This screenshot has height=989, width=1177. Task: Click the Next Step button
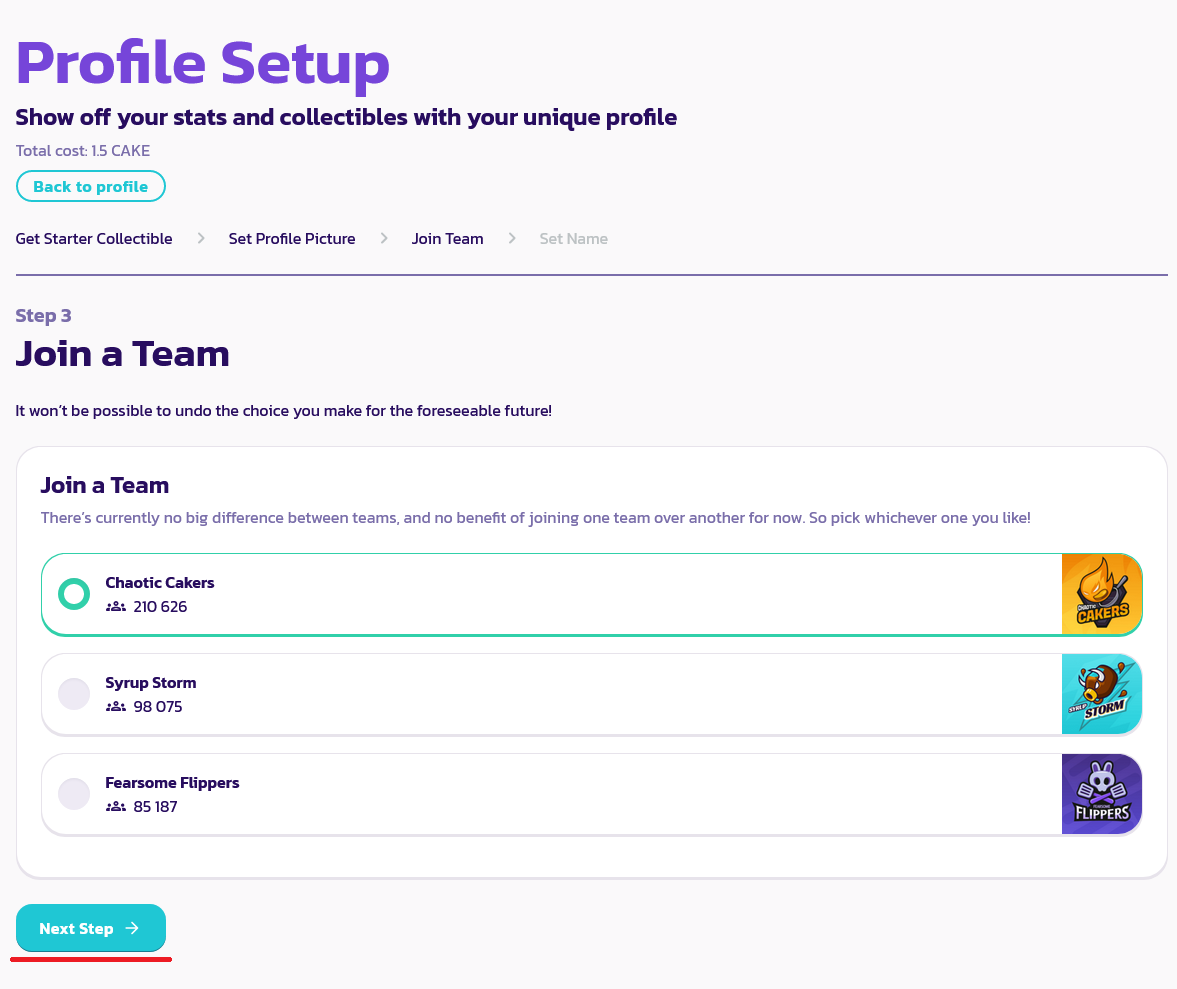coord(90,929)
